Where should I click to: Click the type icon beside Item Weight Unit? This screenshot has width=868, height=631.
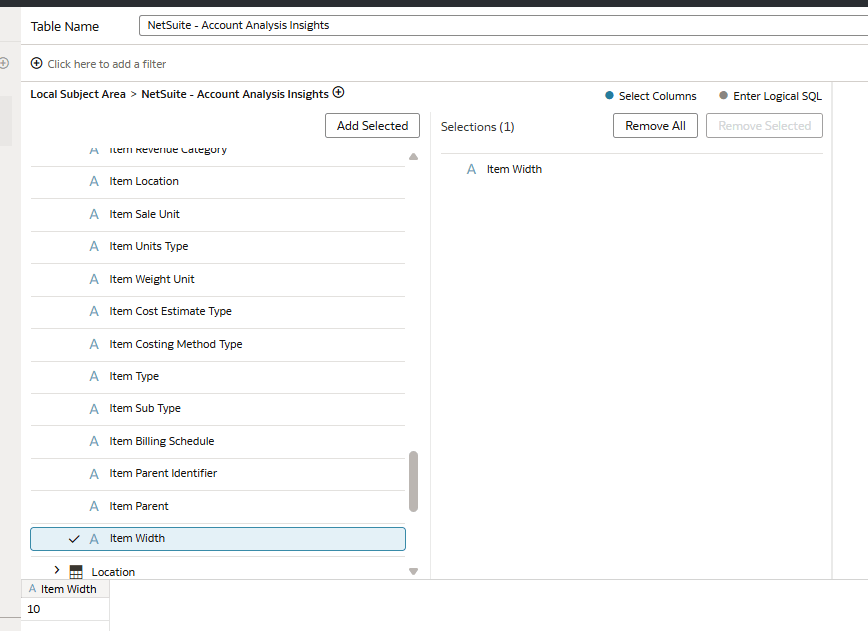[94, 280]
